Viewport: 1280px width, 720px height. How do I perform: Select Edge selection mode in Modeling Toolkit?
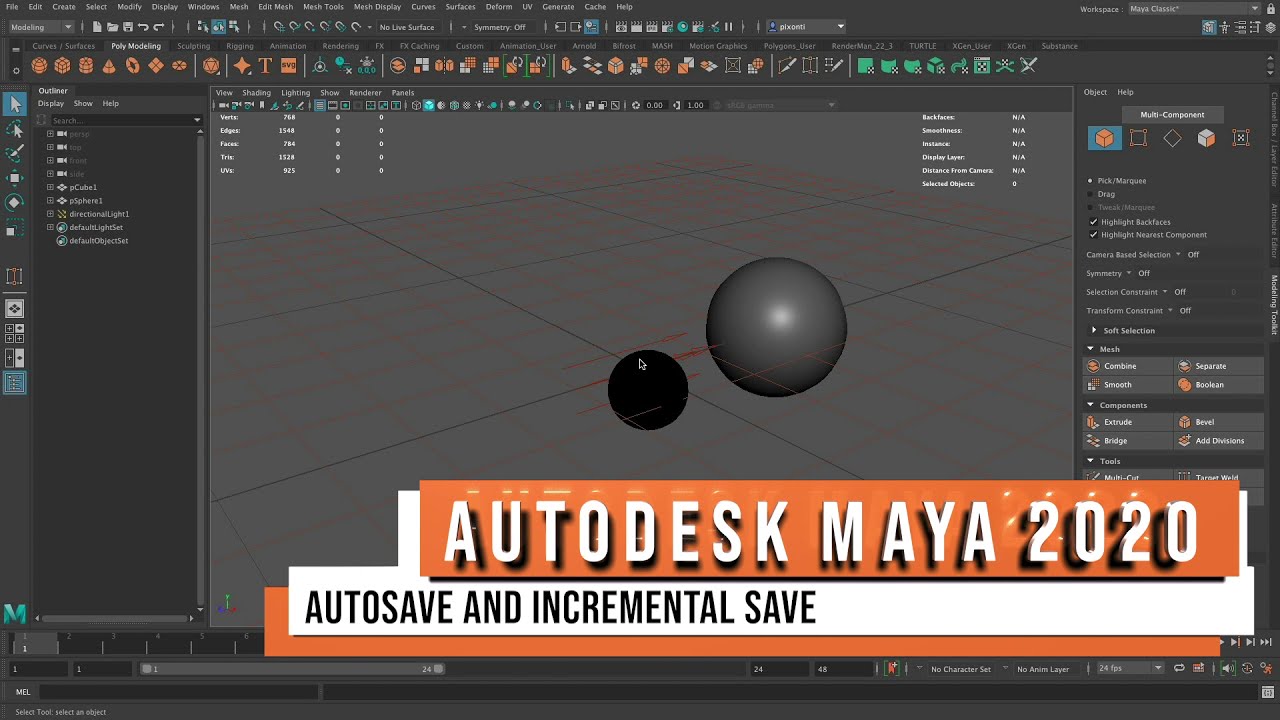point(1172,138)
